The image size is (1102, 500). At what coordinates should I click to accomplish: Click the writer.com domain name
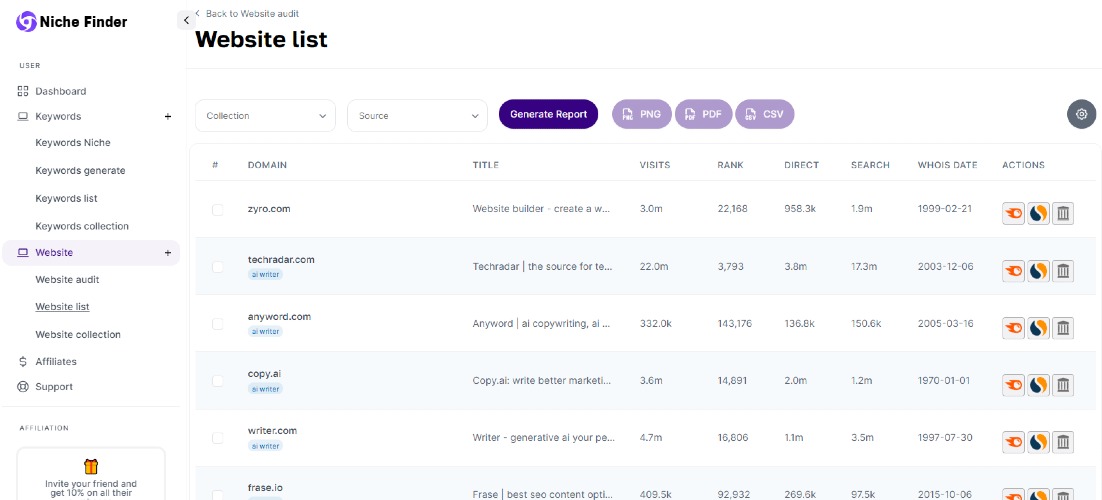273,430
